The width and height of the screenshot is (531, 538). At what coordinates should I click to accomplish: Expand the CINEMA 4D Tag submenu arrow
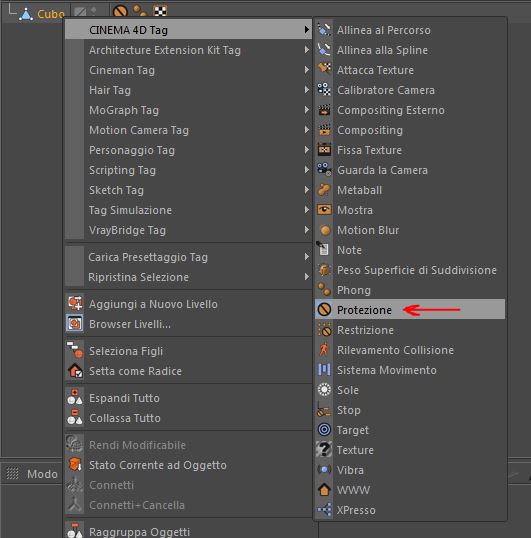pyautogui.click(x=306, y=30)
